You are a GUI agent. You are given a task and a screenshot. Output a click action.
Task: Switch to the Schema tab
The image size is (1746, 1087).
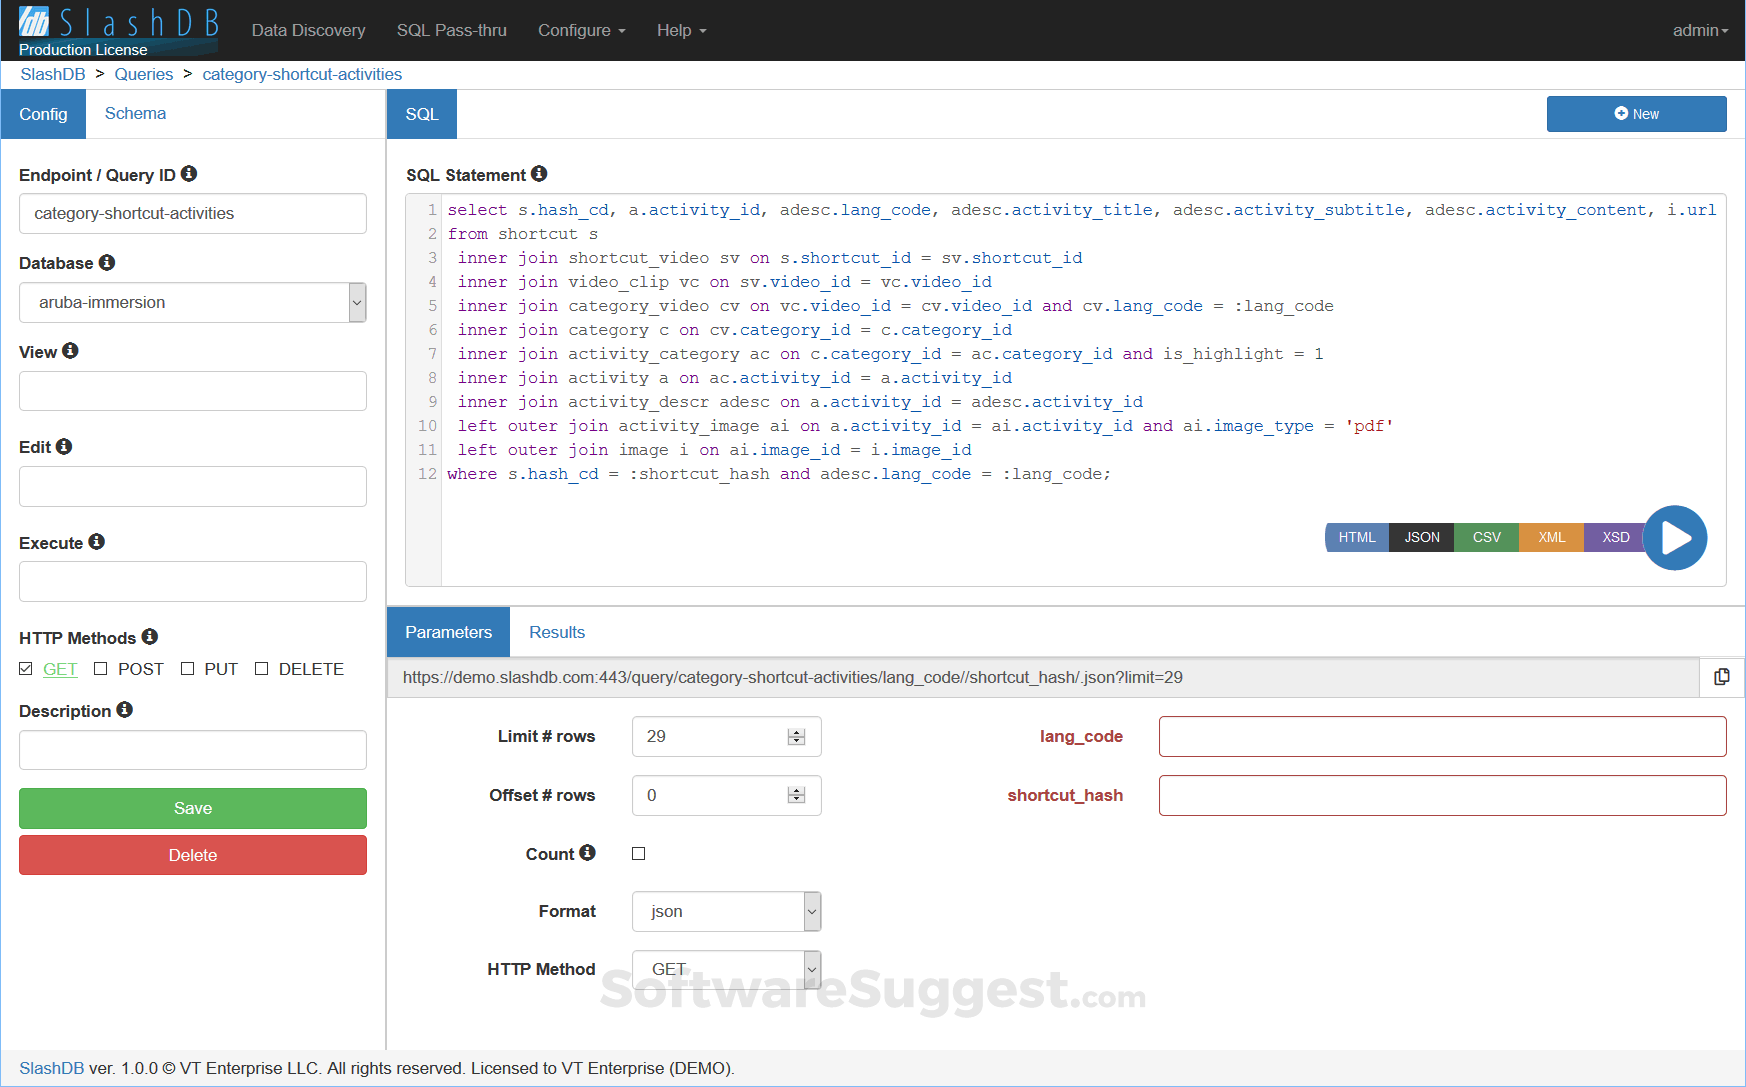coord(135,113)
